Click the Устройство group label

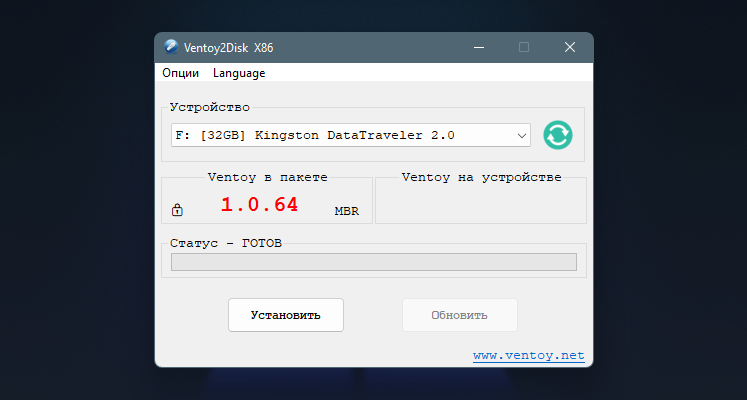[210, 107]
